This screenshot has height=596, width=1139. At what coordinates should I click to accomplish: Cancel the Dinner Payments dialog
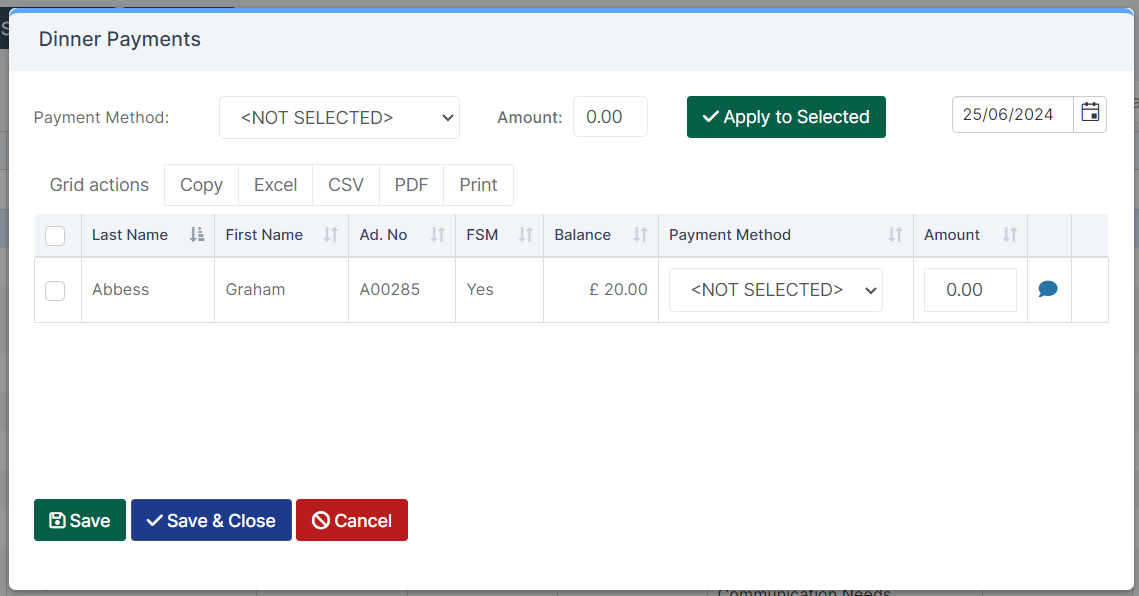click(352, 520)
